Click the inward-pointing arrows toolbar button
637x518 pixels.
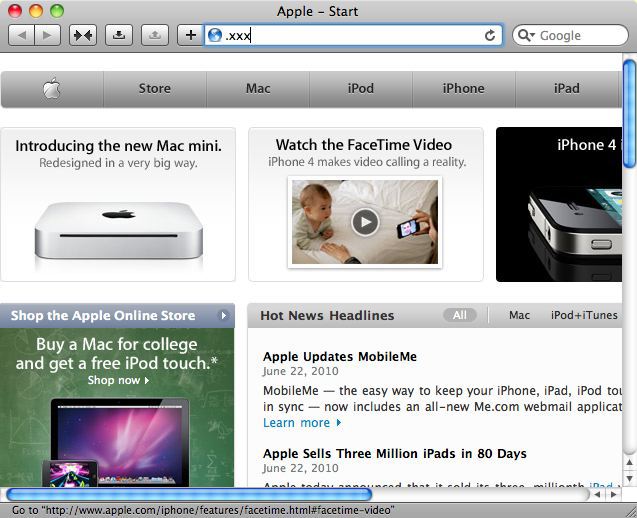click(83, 35)
